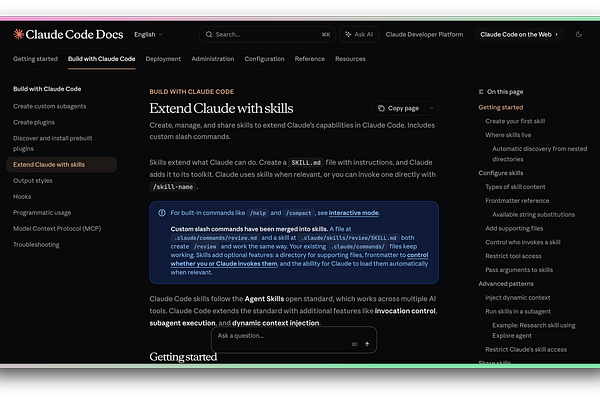Open Claude Code on the Web button

(x=519, y=34)
